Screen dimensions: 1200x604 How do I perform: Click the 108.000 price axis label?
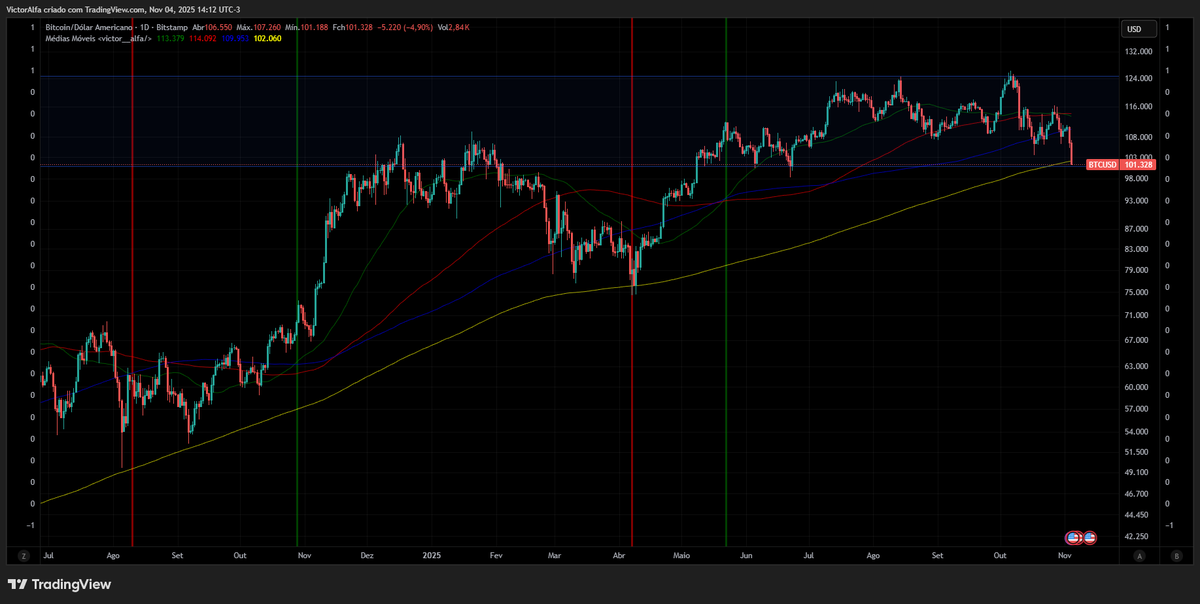[x=1139, y=137]
